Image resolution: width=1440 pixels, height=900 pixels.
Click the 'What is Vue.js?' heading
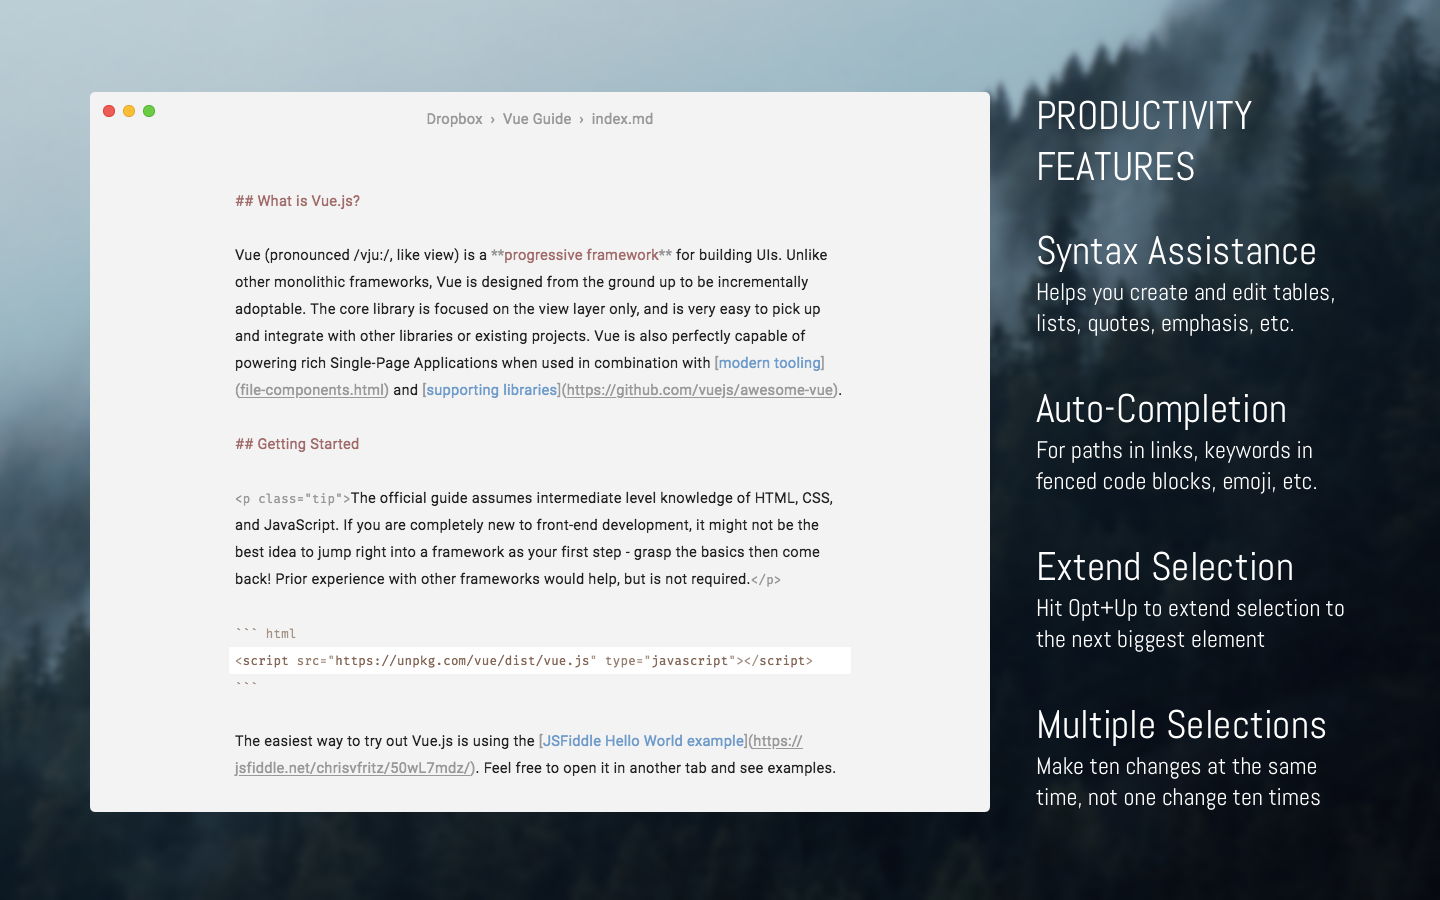297,201
